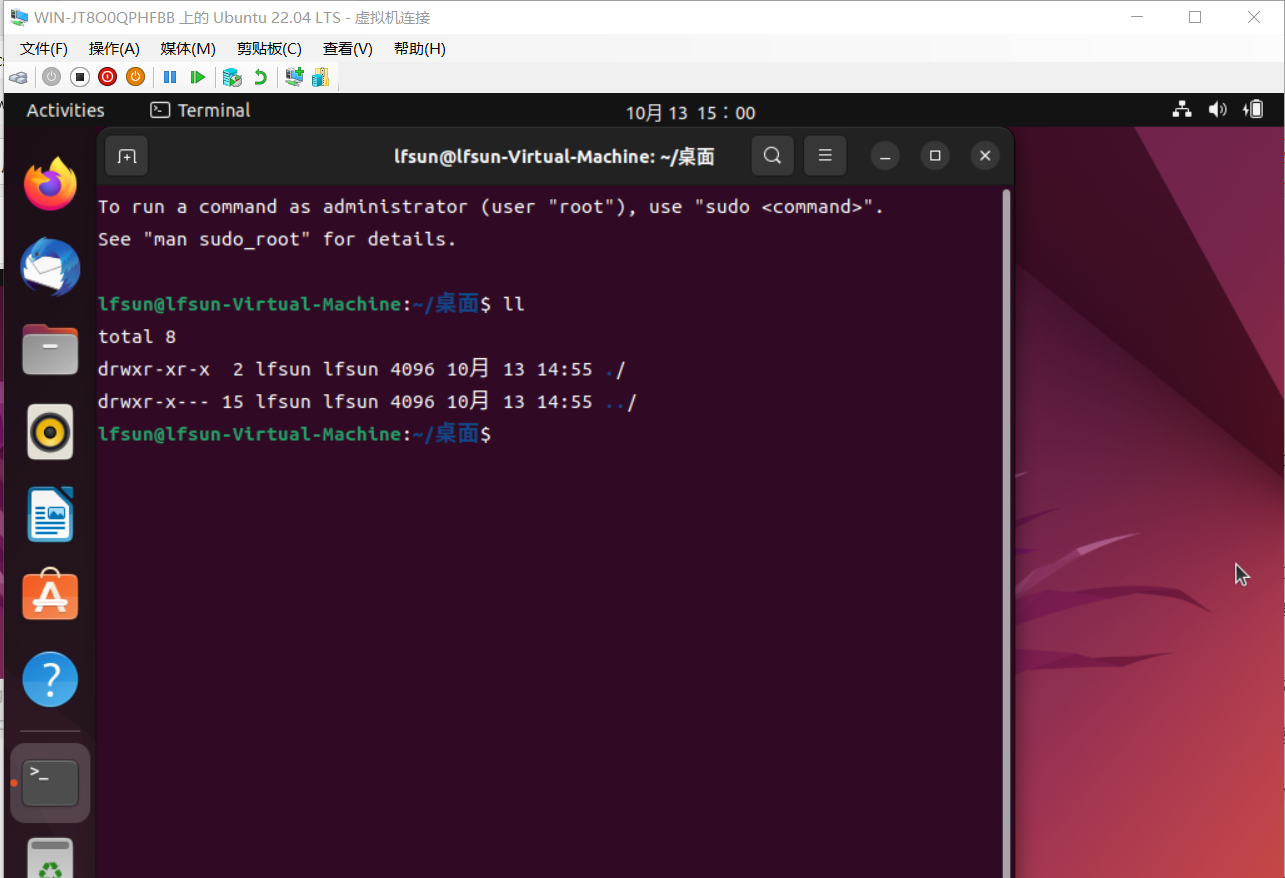1285x878 pixels.
Task: Open the 操作(A) menu
Action: click(114, 48)
